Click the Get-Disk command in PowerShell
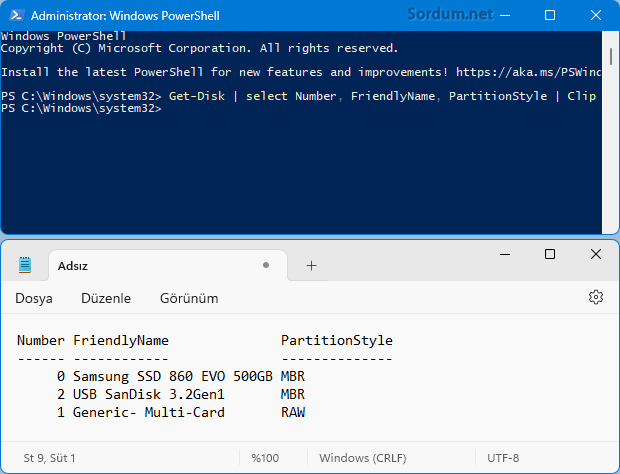The image size is (620, 474). pyautogui.click(x=197, y=96)
